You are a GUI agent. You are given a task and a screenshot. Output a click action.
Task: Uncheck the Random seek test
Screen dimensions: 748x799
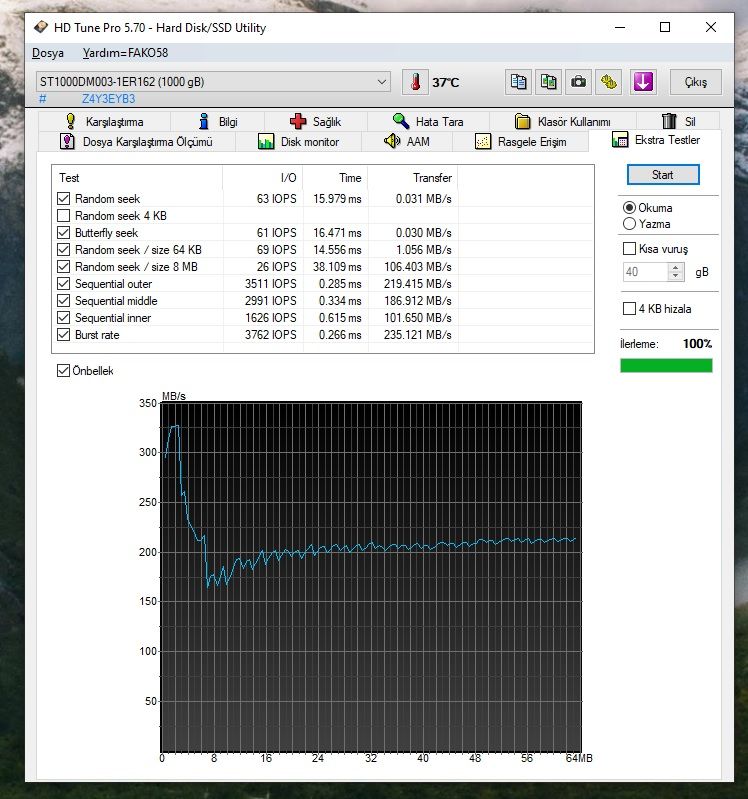coord(63,198)
